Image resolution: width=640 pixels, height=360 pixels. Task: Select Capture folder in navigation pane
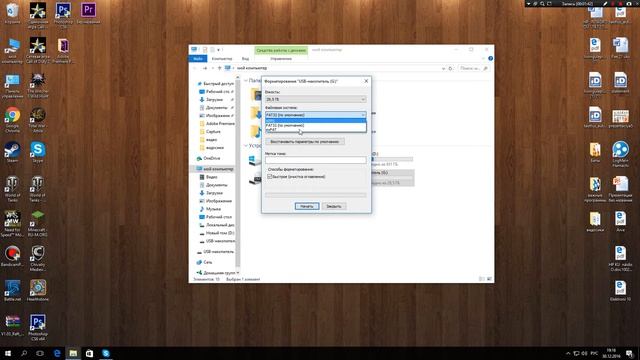click(x=213, y=131)
